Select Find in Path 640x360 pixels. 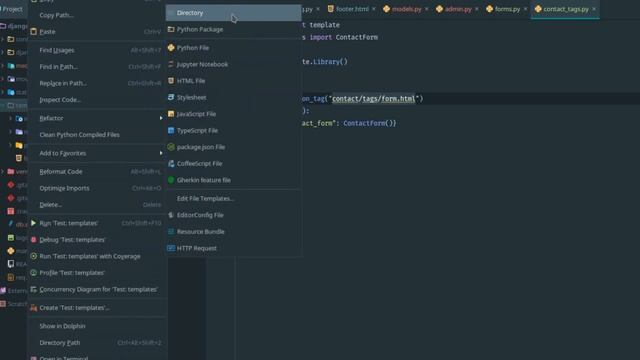pos(96,67)
